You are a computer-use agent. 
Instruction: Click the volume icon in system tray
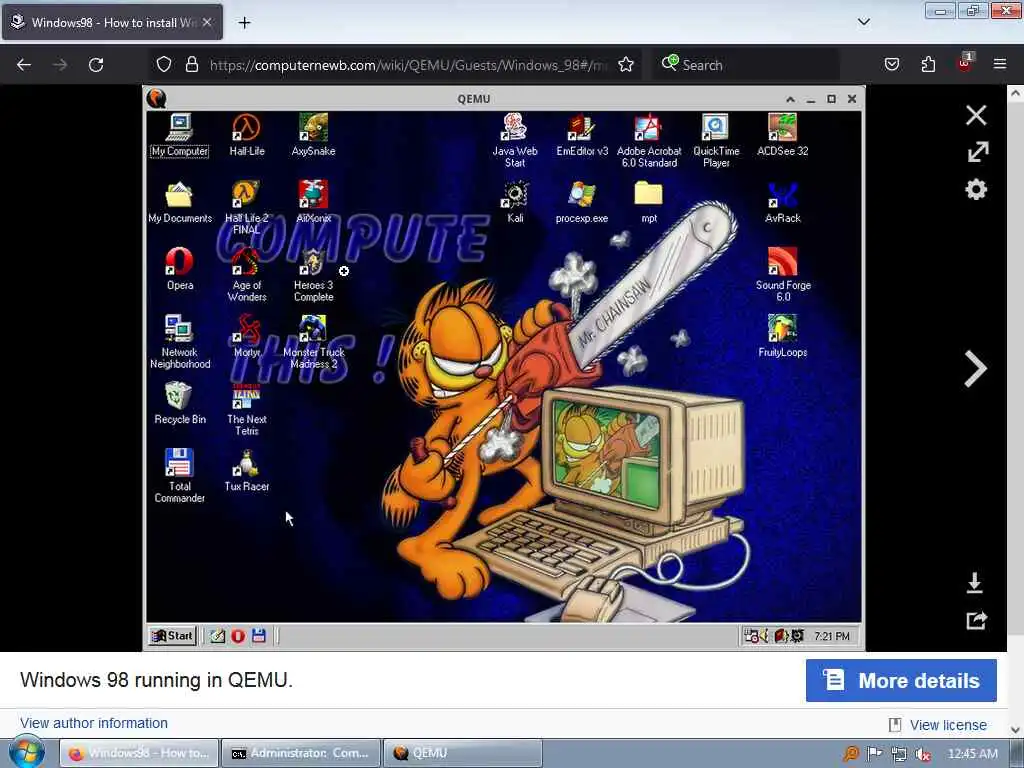point(922,754)
